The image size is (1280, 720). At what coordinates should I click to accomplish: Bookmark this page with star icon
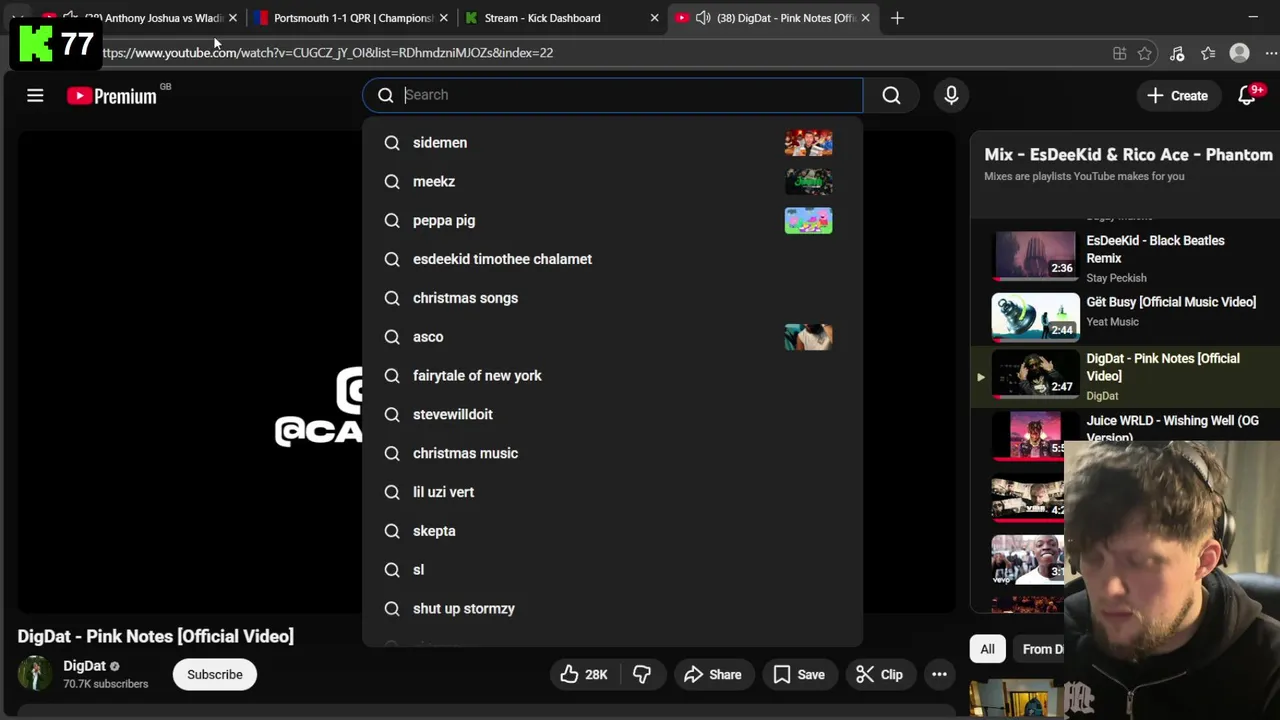pyautogui.click(x=1145, y=54)
